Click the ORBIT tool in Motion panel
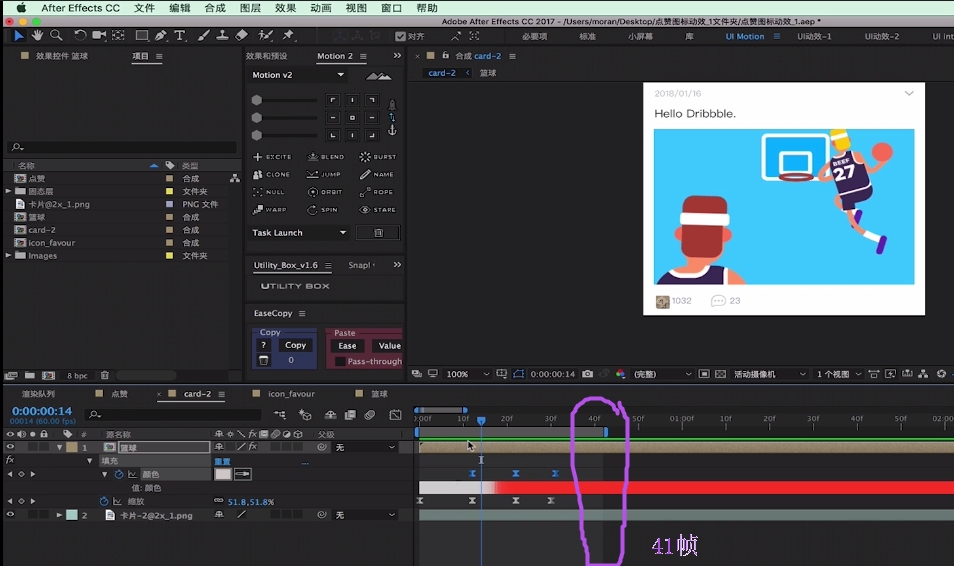954x566 pixels. [x=324, y=192]
